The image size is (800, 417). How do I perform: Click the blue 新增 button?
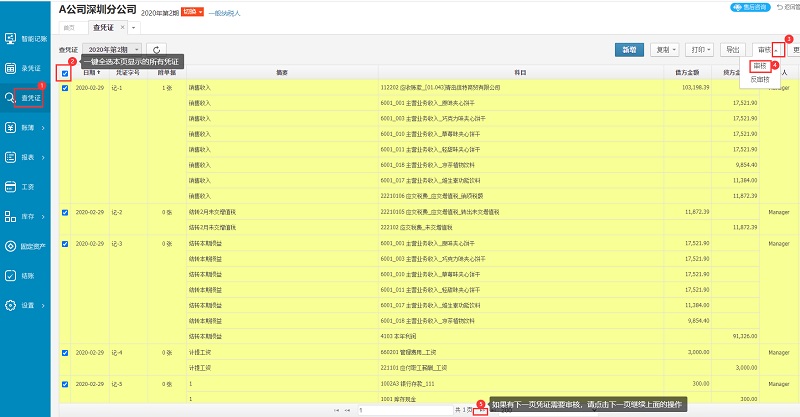coord(628,48)
